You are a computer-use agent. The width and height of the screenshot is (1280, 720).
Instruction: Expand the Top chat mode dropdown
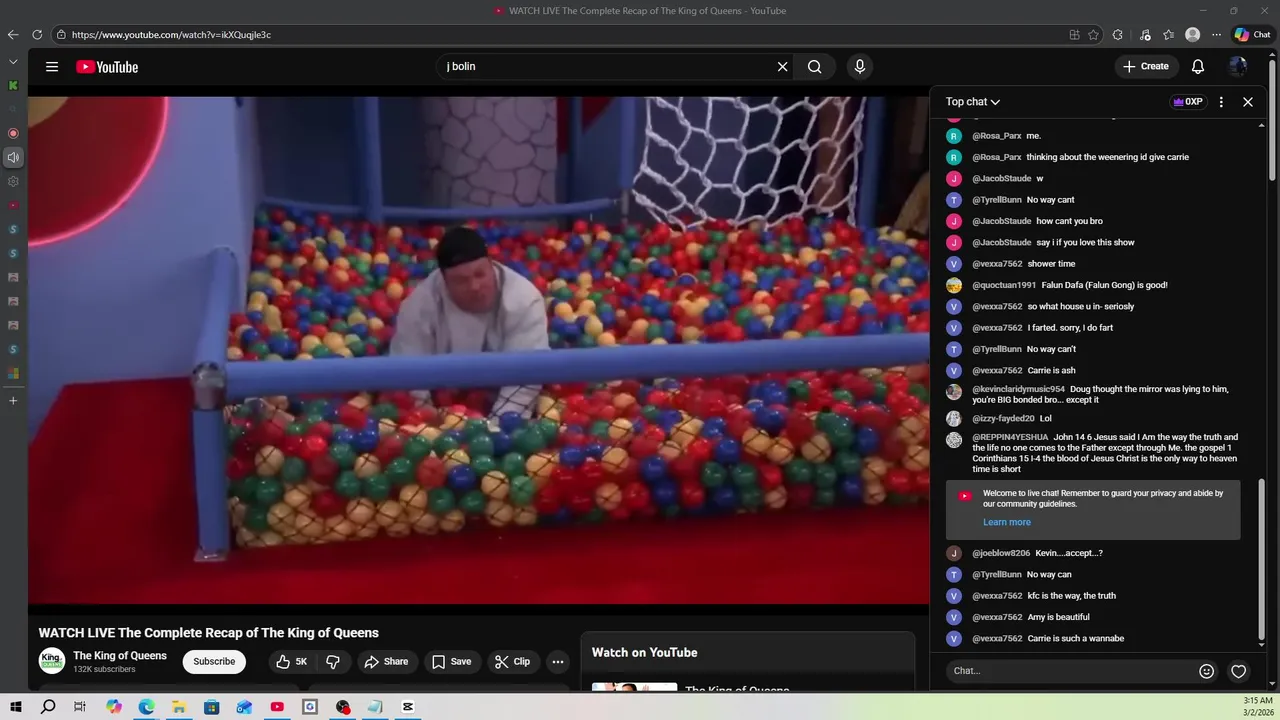click(973, 102)
